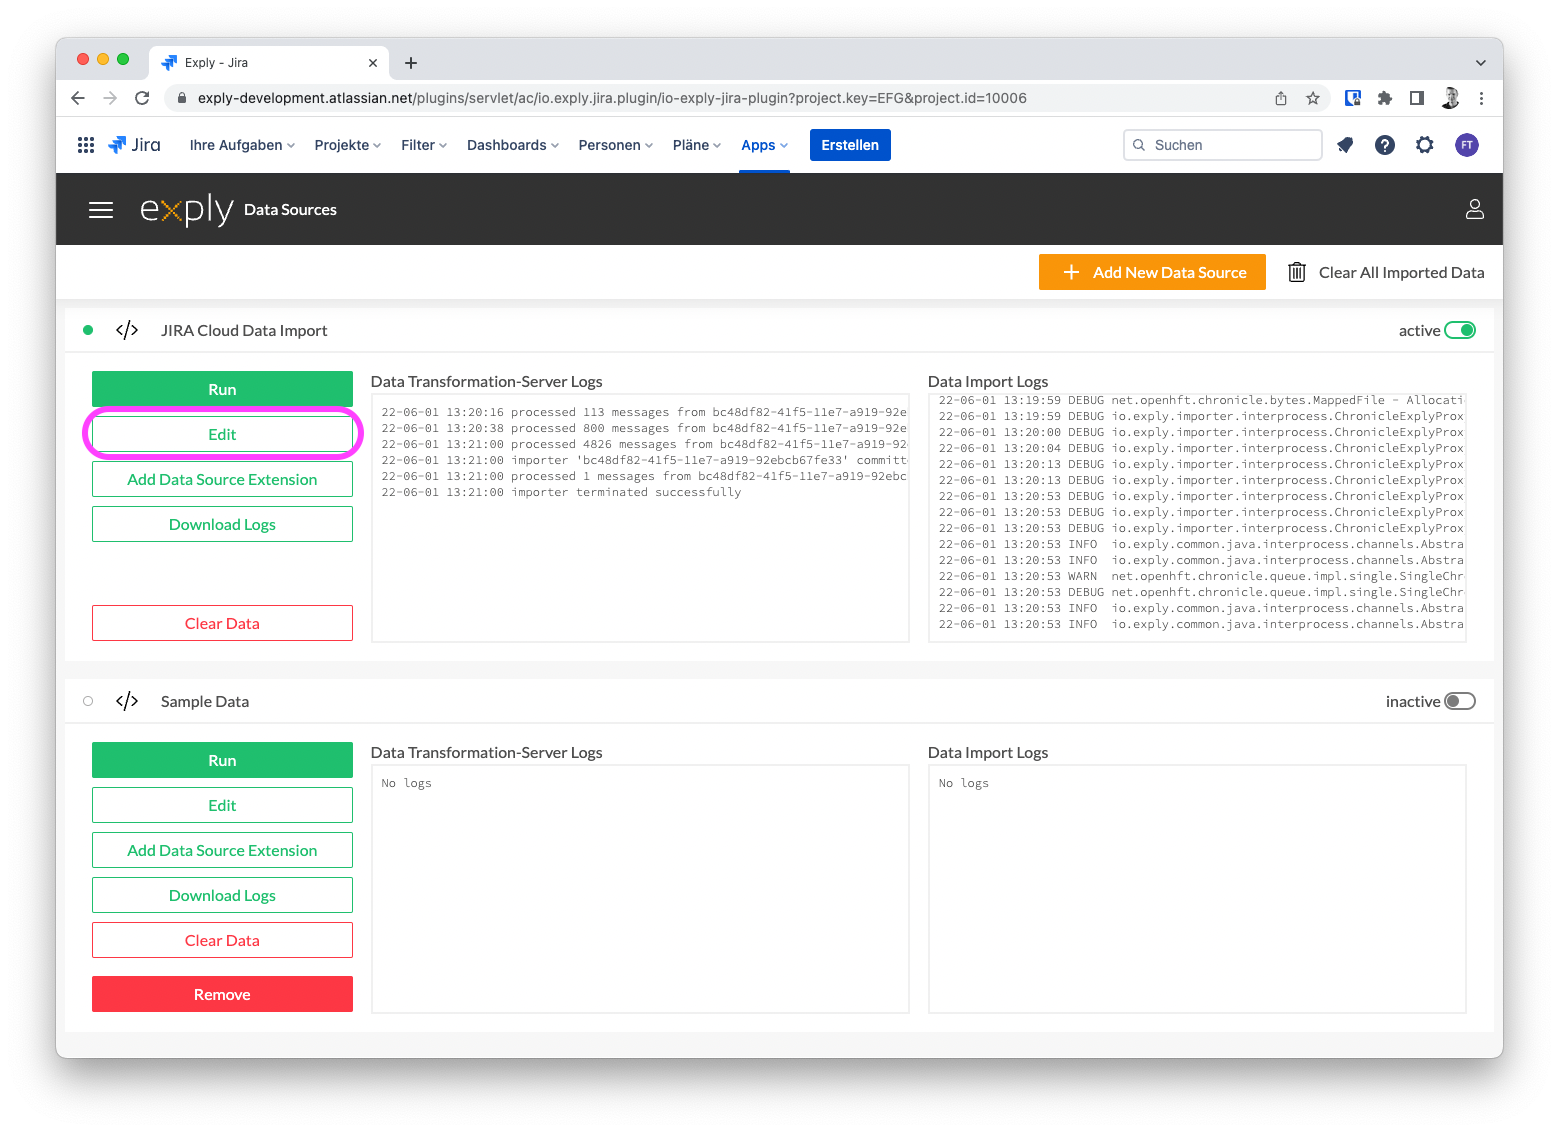Viewport: 1559px width, 1132px height.
Task: Click the Suchen search field
Action: pos(1222,145)
